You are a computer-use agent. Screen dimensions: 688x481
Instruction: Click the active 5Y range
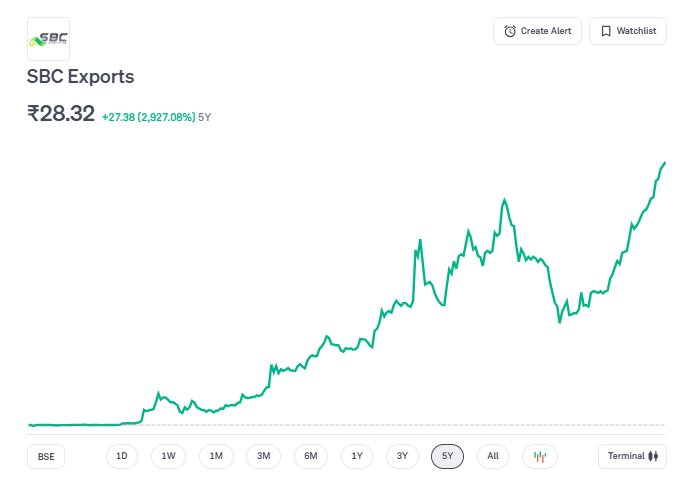[x=448, y=457]
